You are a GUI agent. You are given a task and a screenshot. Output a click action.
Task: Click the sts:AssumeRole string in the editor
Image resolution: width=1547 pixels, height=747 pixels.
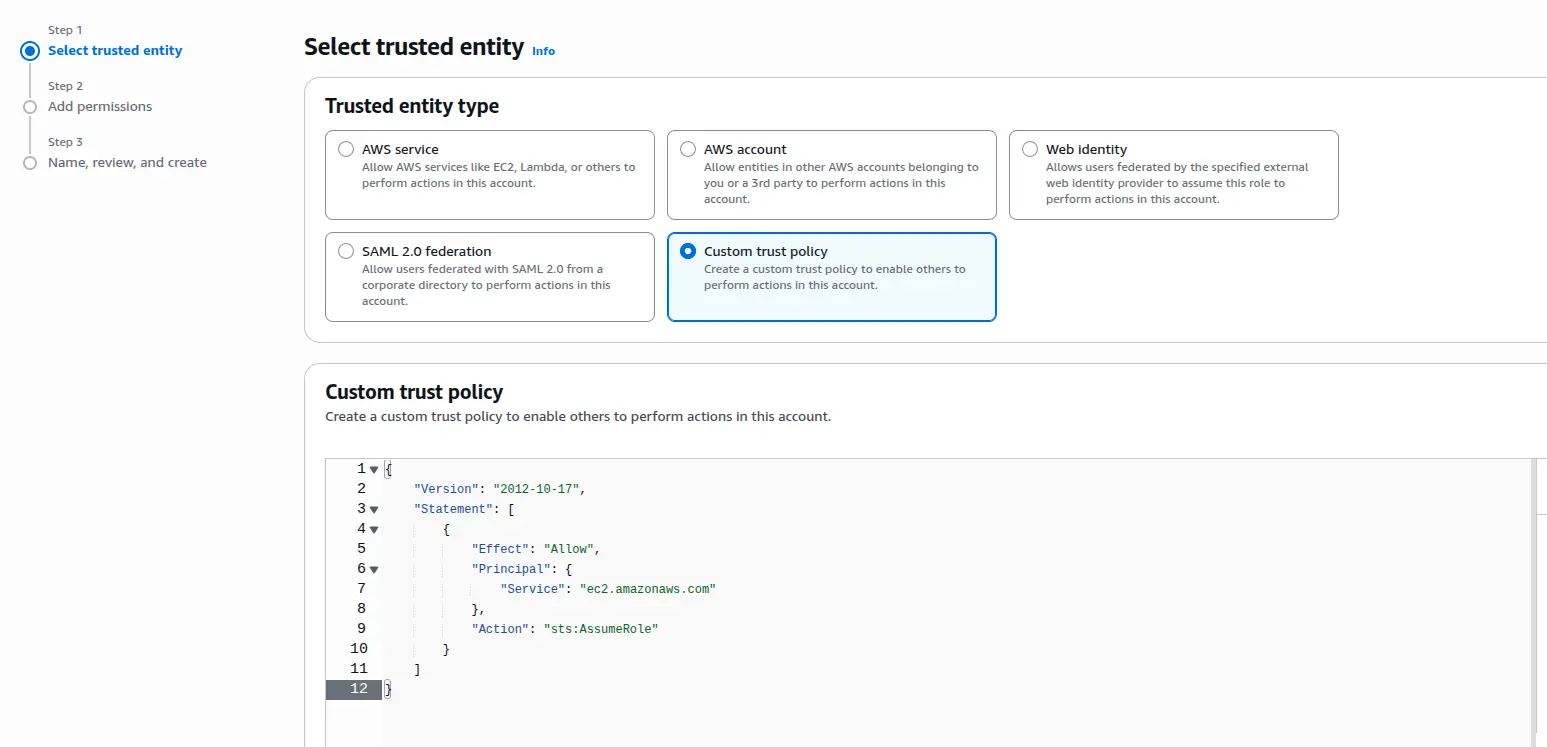(601, 628)
